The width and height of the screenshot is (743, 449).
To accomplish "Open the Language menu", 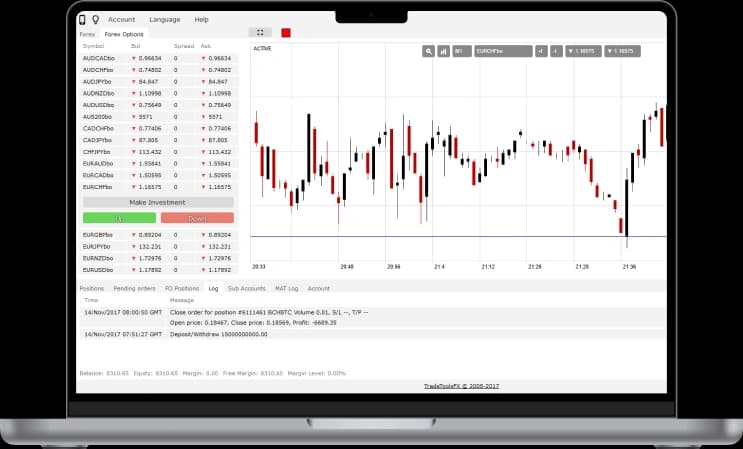I will tap(164, 19).
